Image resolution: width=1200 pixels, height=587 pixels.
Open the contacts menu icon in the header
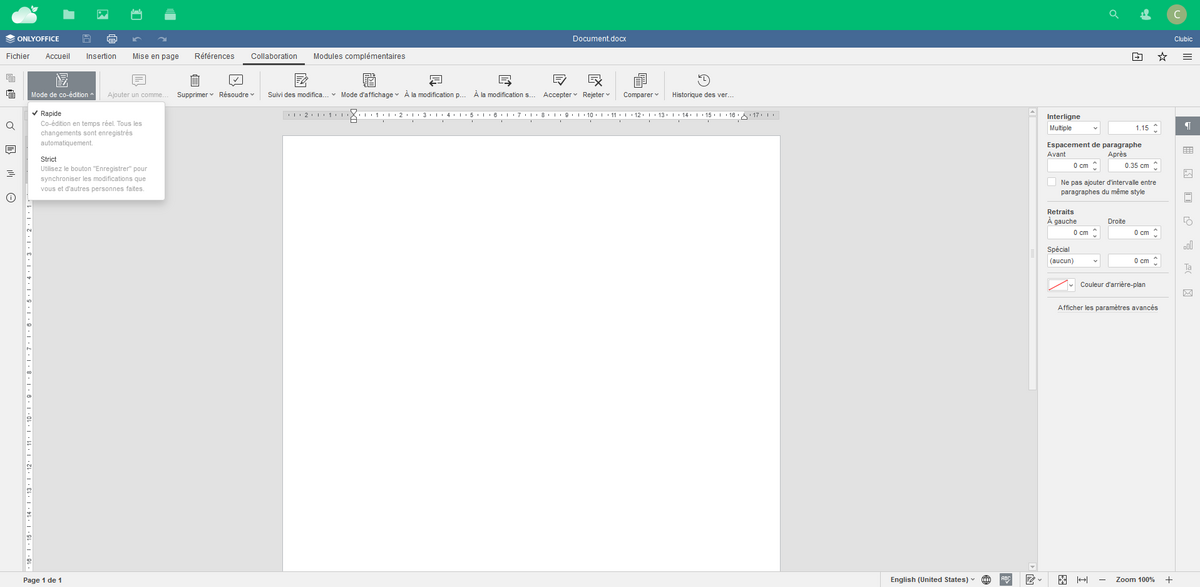pos(1146,15)
